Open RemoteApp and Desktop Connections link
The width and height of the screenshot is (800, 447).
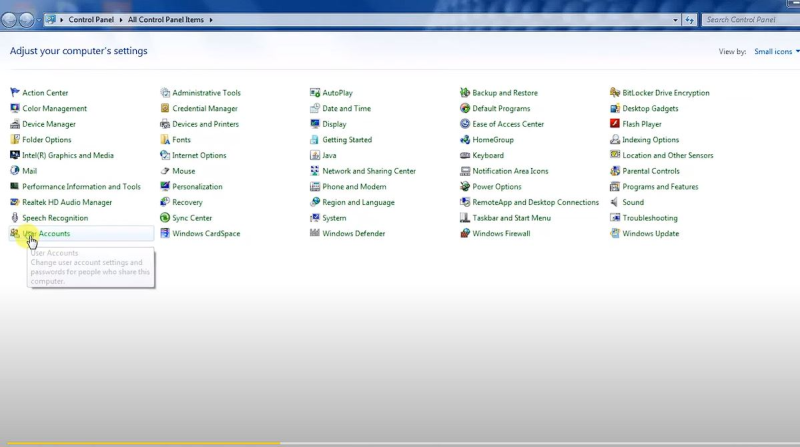tap(536, 202)
